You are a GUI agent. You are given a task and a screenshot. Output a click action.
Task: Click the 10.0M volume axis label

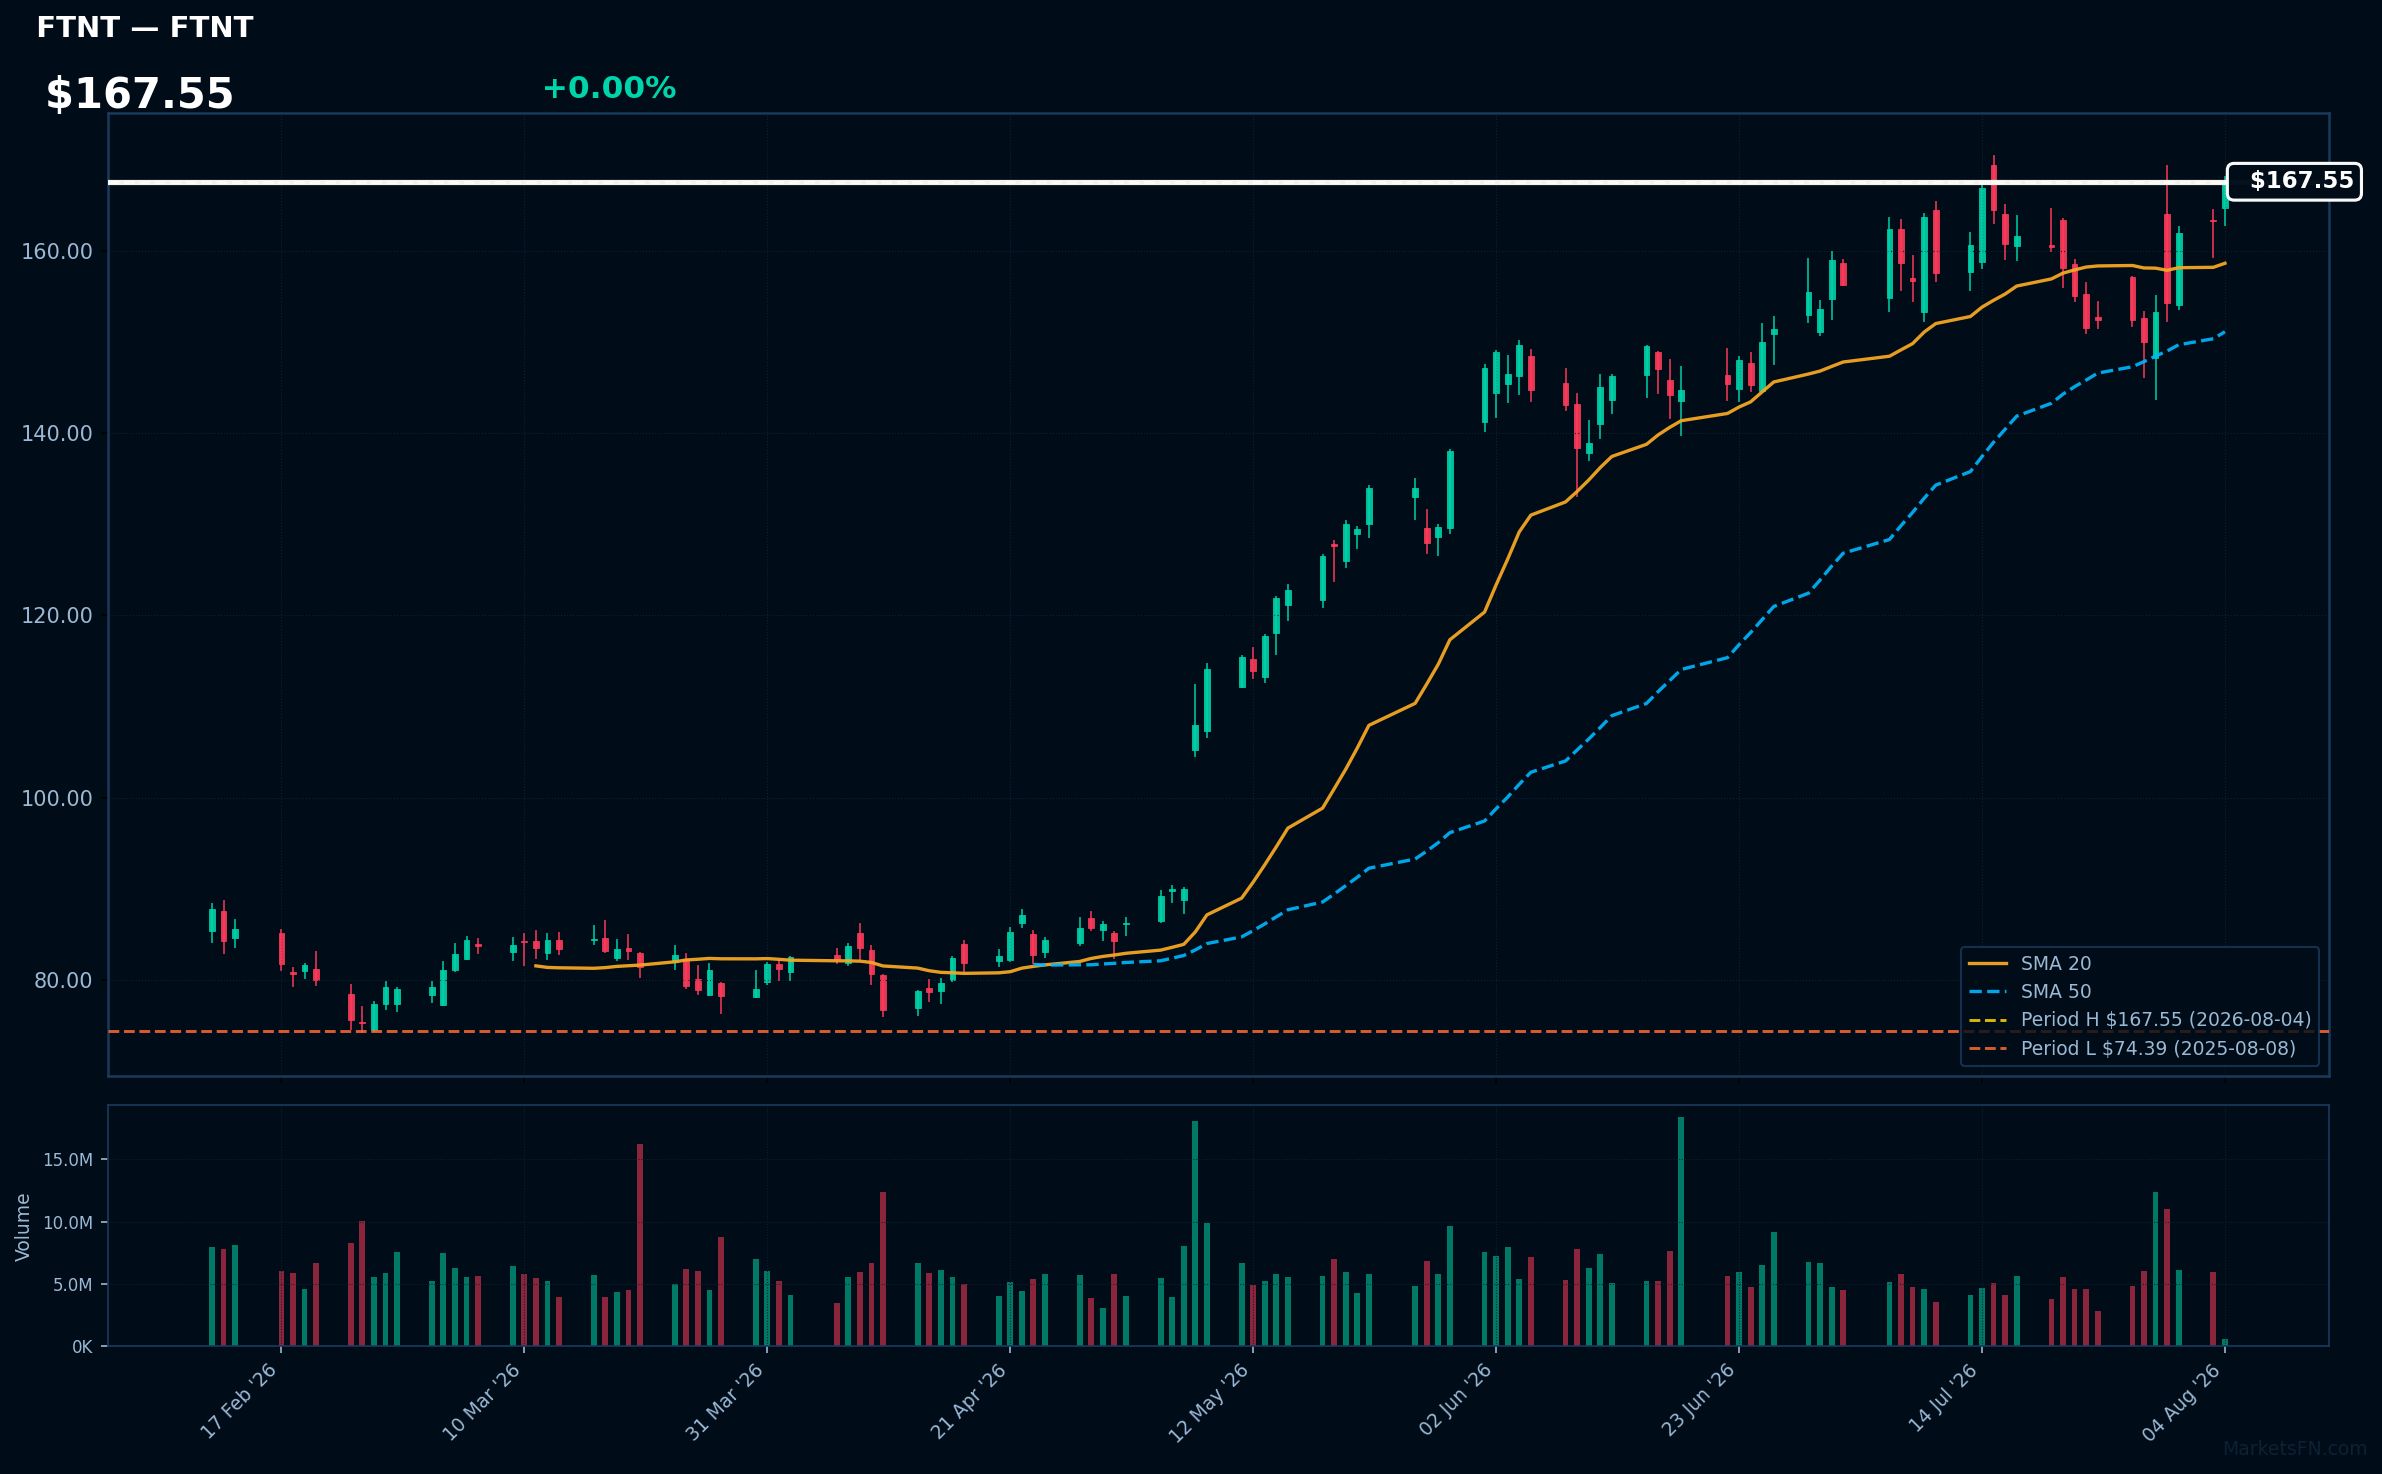point(68,1222)
